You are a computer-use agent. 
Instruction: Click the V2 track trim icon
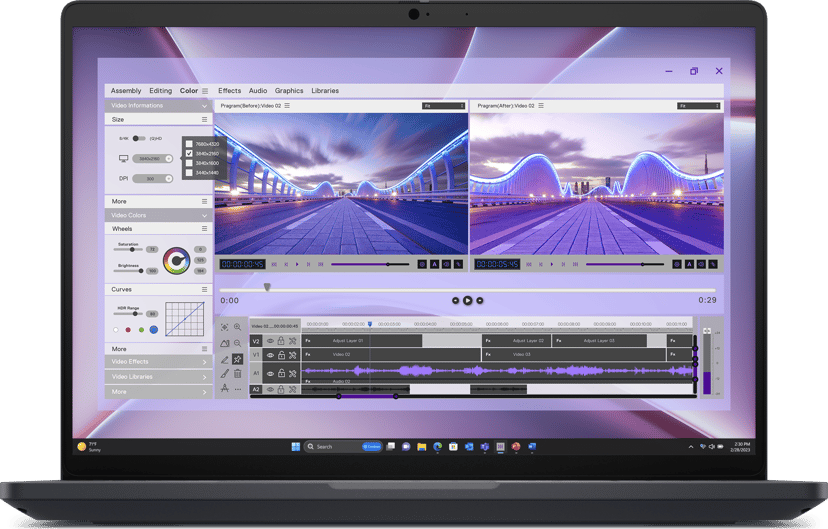tap(293, 341)
